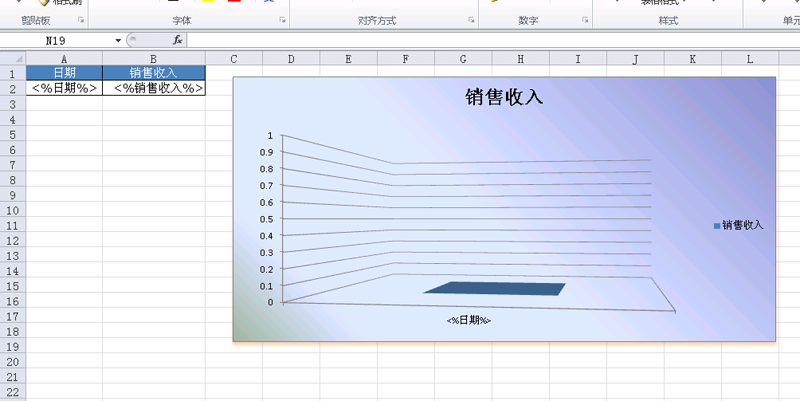Select cell A2 containing <%日期%>
This screenshot has height=401, width=800.
click(x=64, y=88)
